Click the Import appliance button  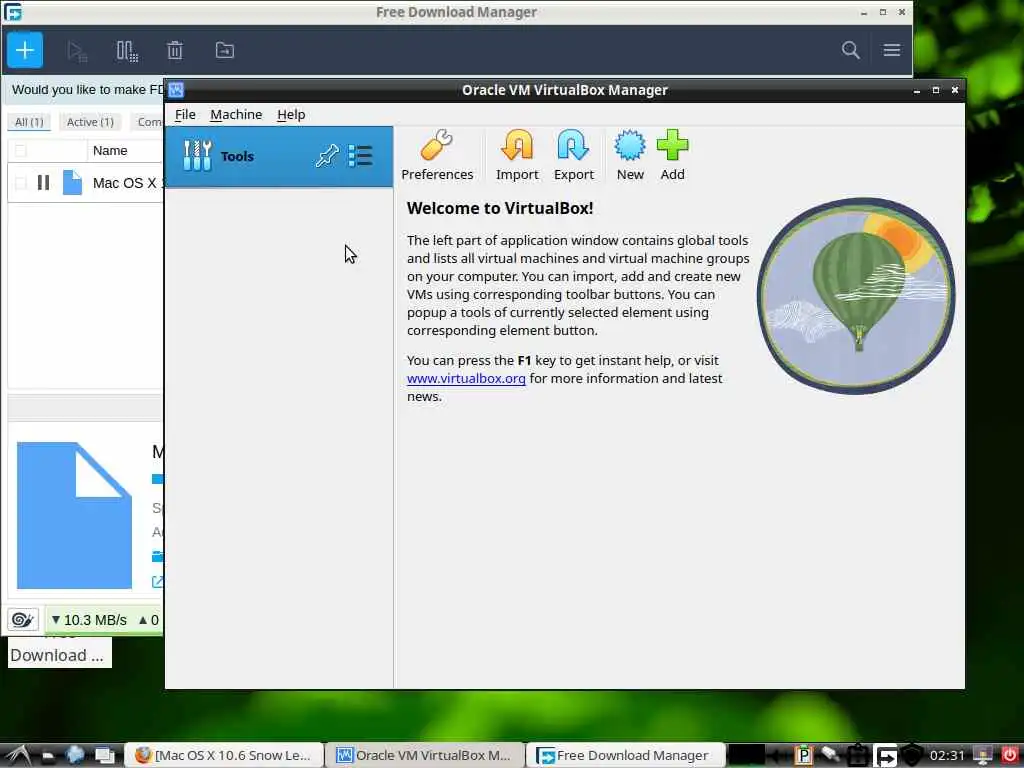pyautogui.click(x=517, y=155)
